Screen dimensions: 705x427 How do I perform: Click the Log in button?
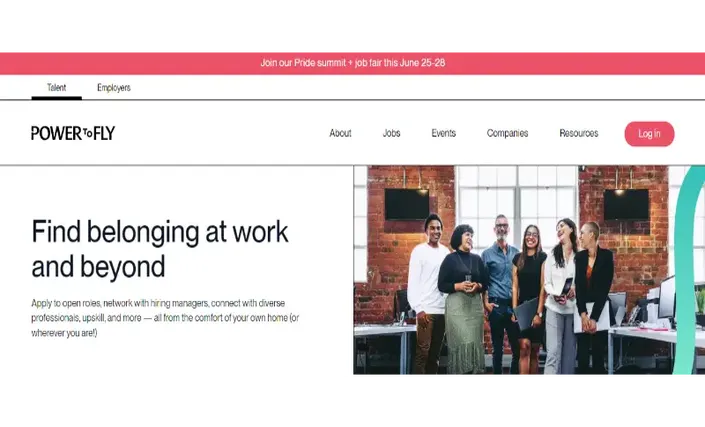(x=649, y=133)
